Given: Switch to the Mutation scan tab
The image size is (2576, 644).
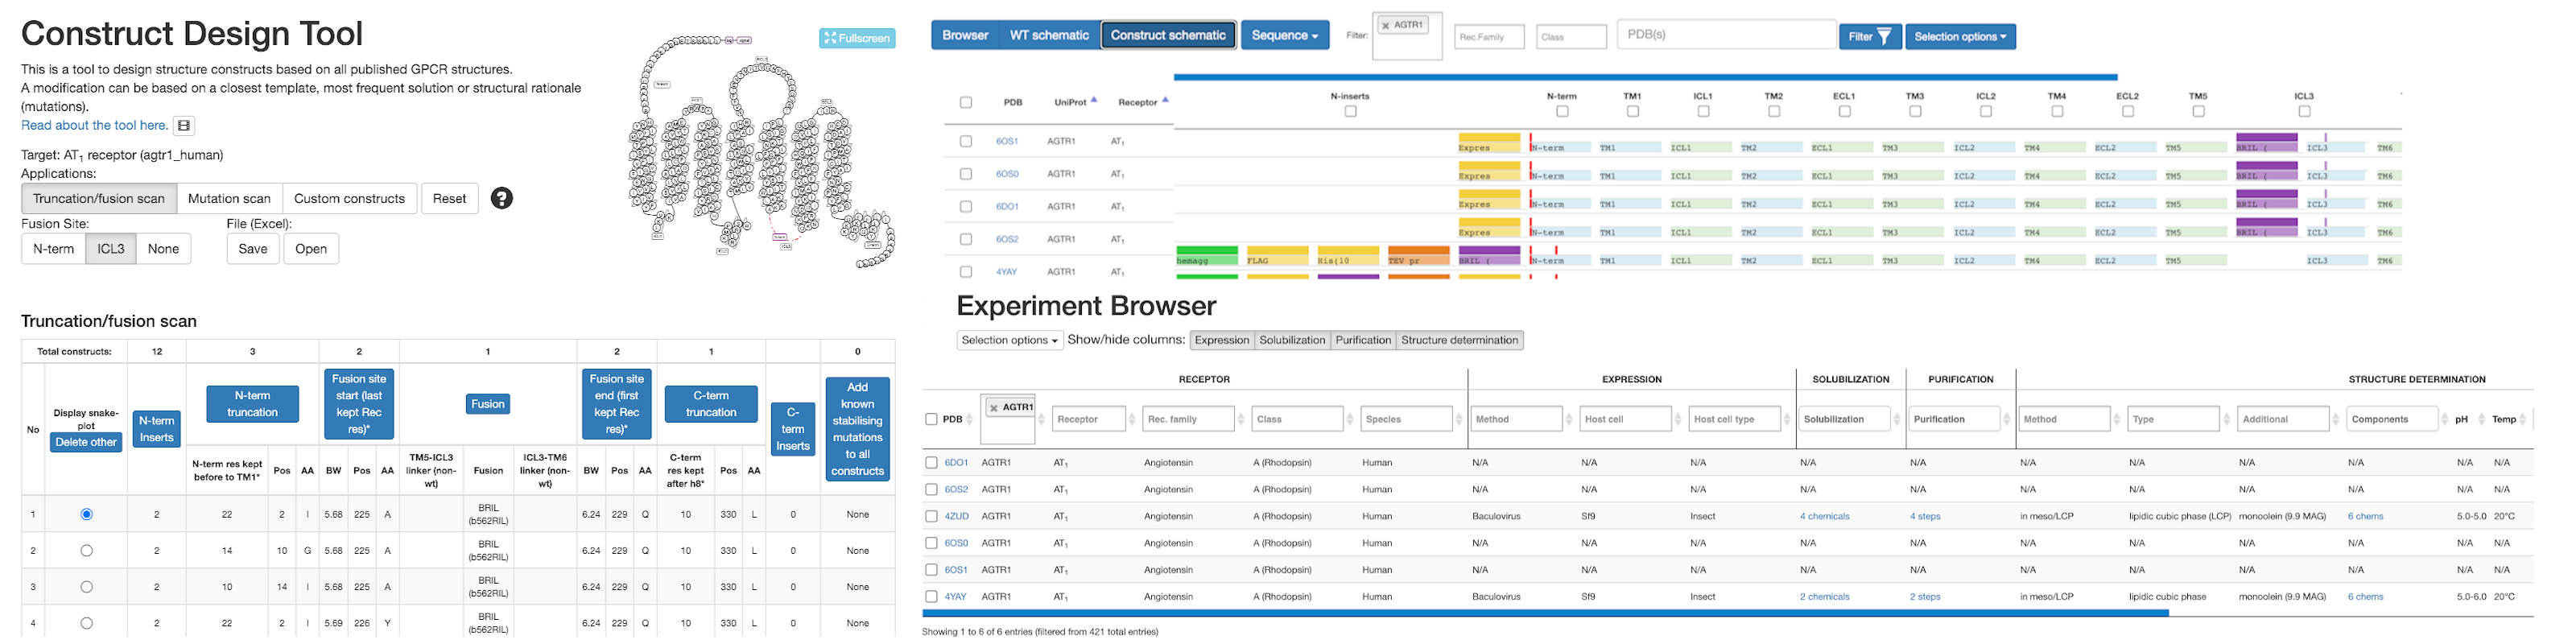Looking at the screenshot, I should tap(229, 199).
